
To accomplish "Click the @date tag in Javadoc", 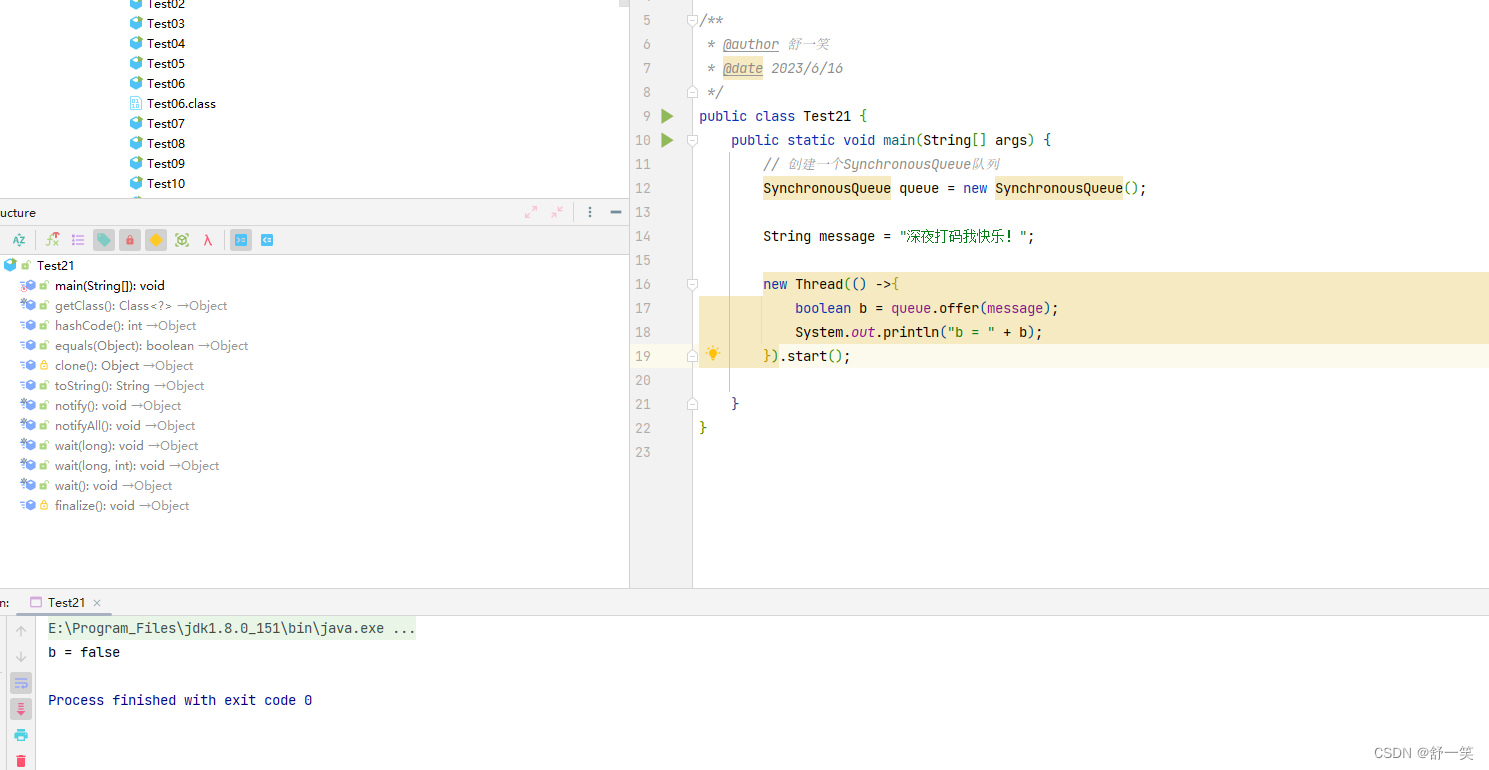I will point(743,68).
